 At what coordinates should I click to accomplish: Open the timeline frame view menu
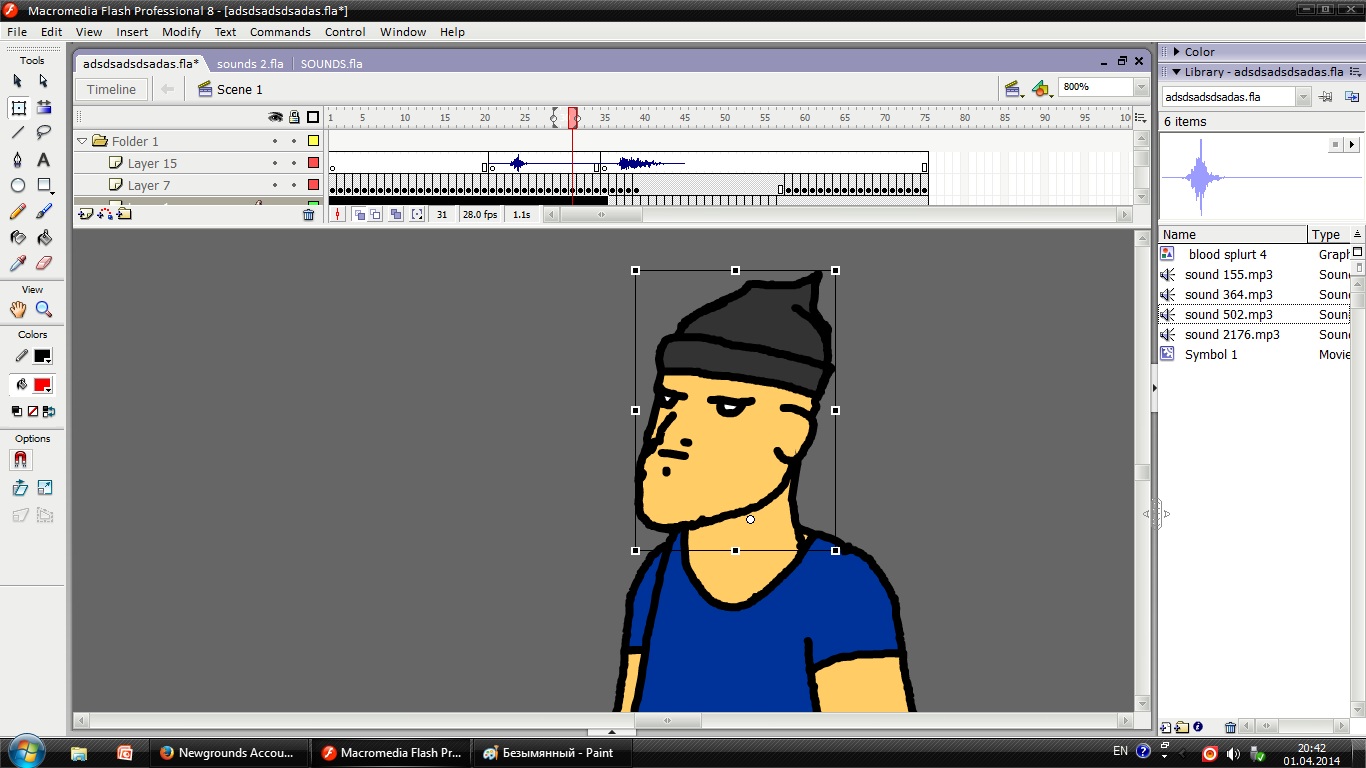click(1141, 118)
